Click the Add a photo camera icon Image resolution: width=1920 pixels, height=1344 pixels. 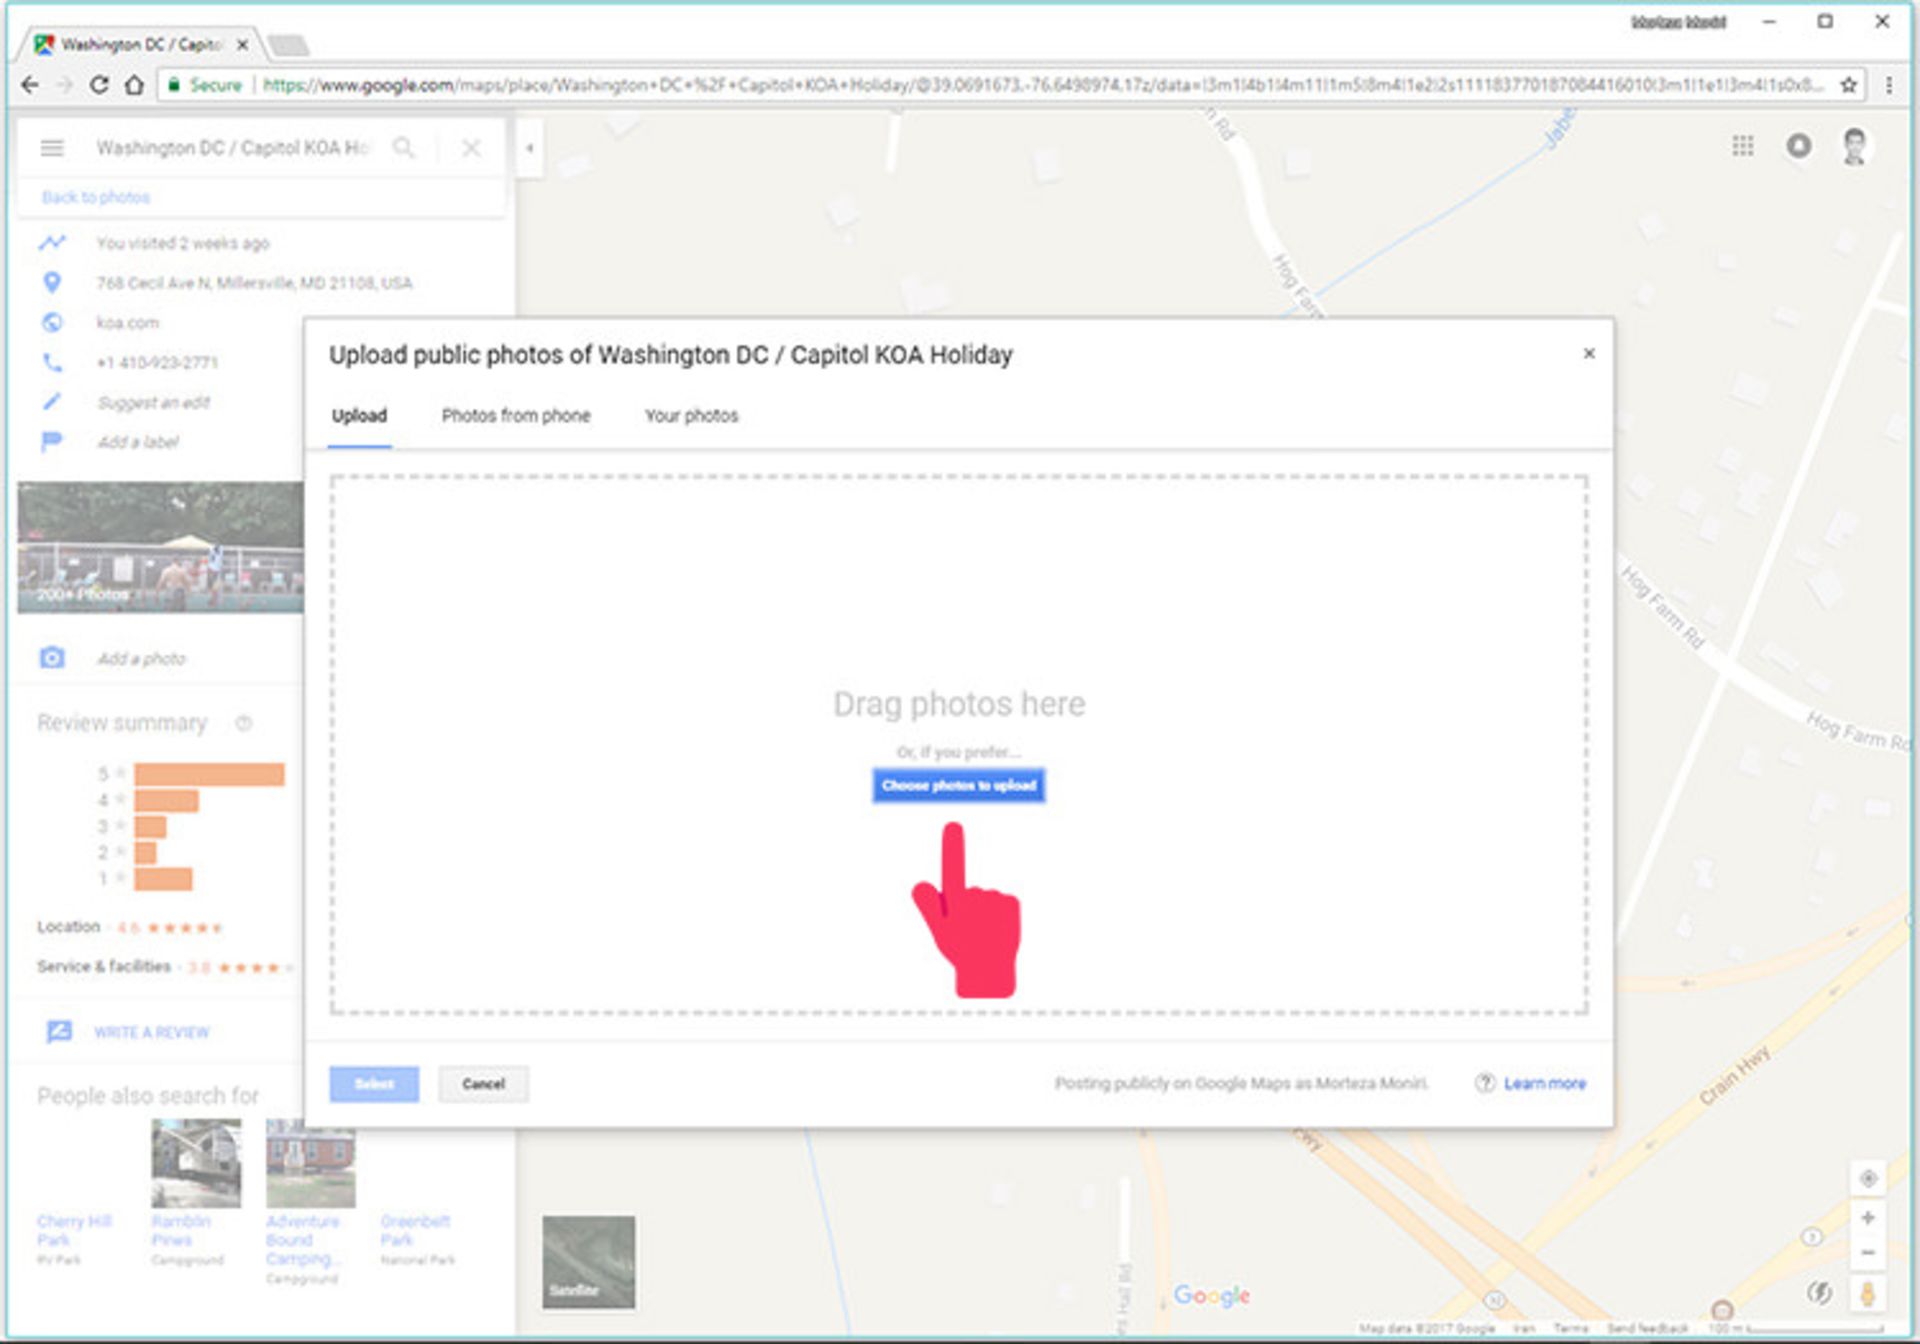click(52, 658)
